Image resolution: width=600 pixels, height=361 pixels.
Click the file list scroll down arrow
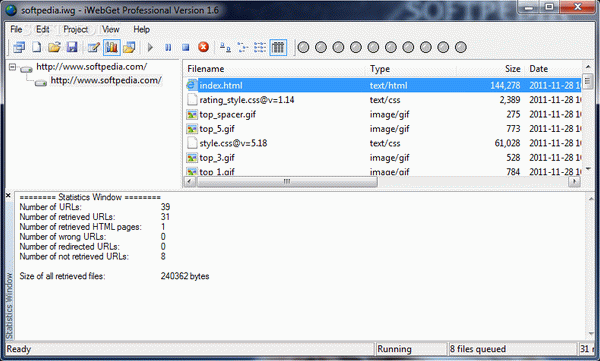(x=588, y=169)
